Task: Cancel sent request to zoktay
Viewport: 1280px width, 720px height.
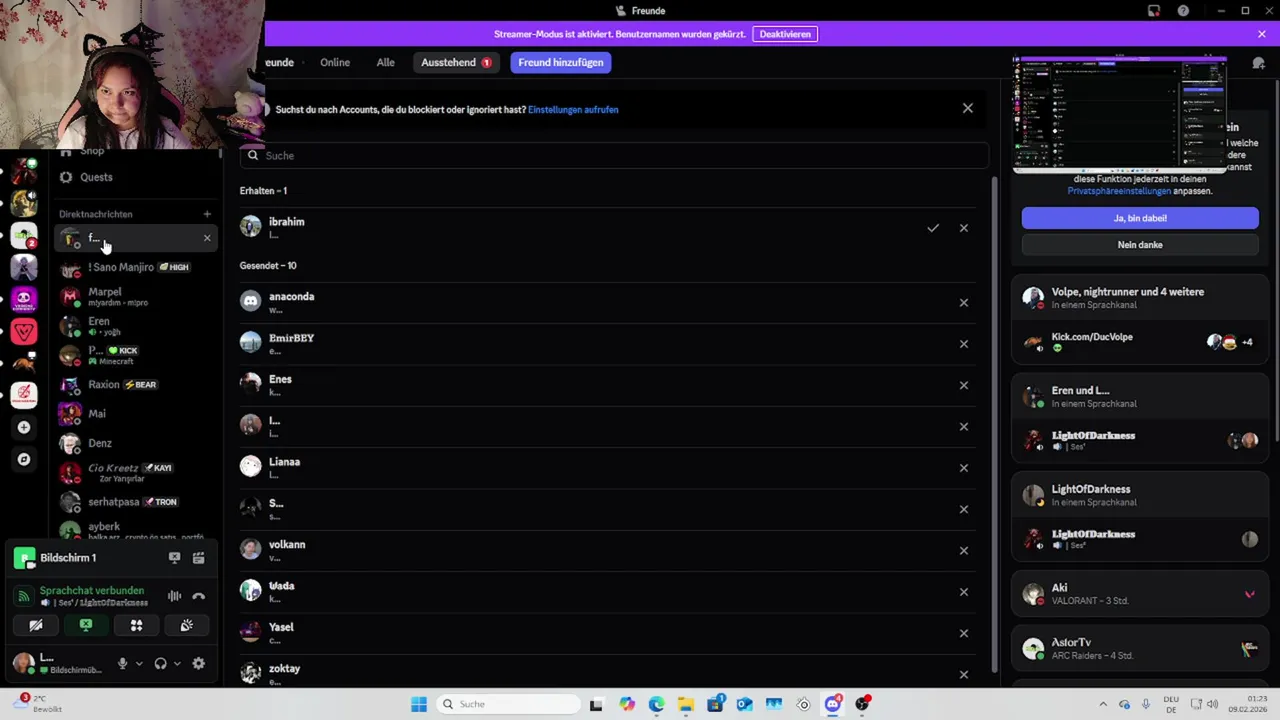Action: coord(964,675)
